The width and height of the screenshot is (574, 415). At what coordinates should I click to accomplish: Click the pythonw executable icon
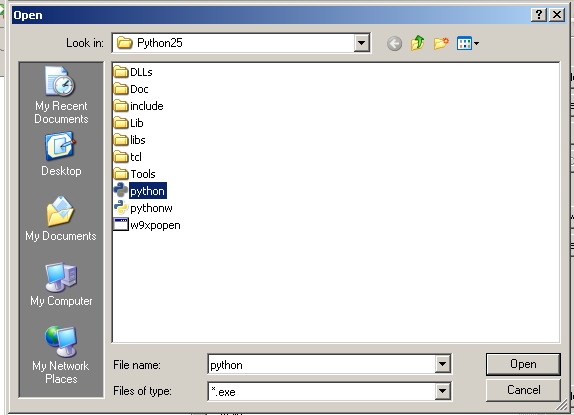coord(121,208)
